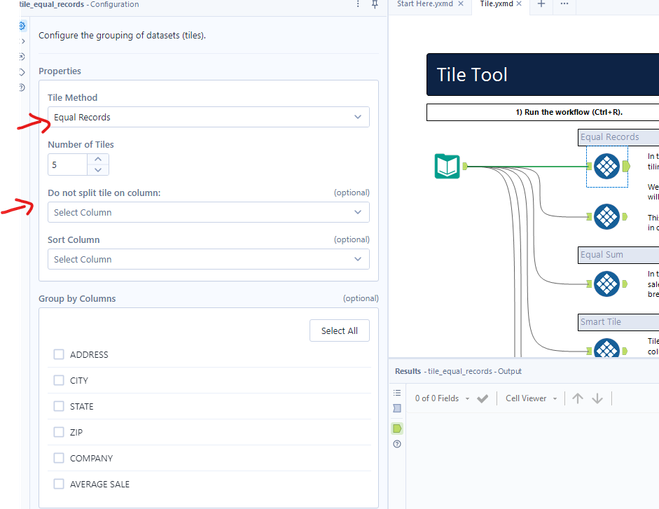Click the checkmark icon in Results toolbar

pyautogui.click(x=482, y=398)
